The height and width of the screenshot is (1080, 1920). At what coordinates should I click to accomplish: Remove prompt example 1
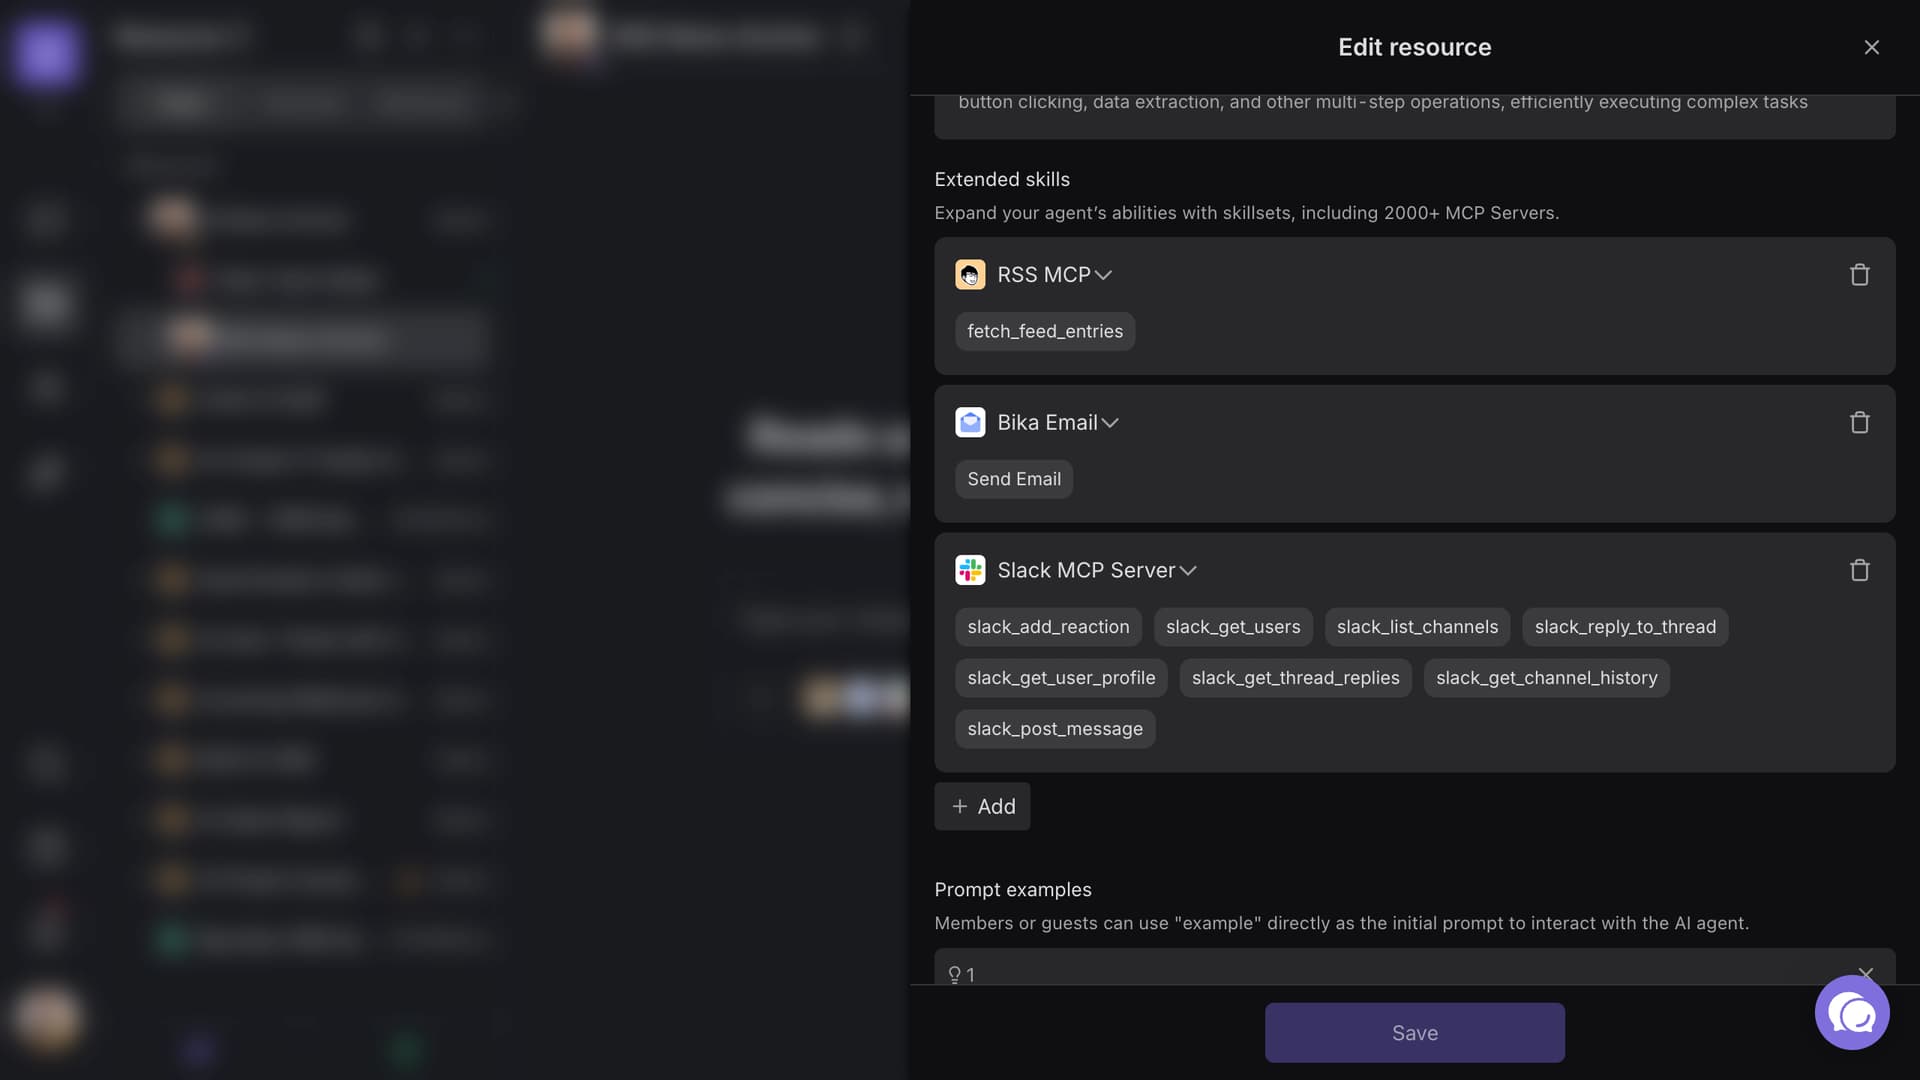pos(1865,973)
